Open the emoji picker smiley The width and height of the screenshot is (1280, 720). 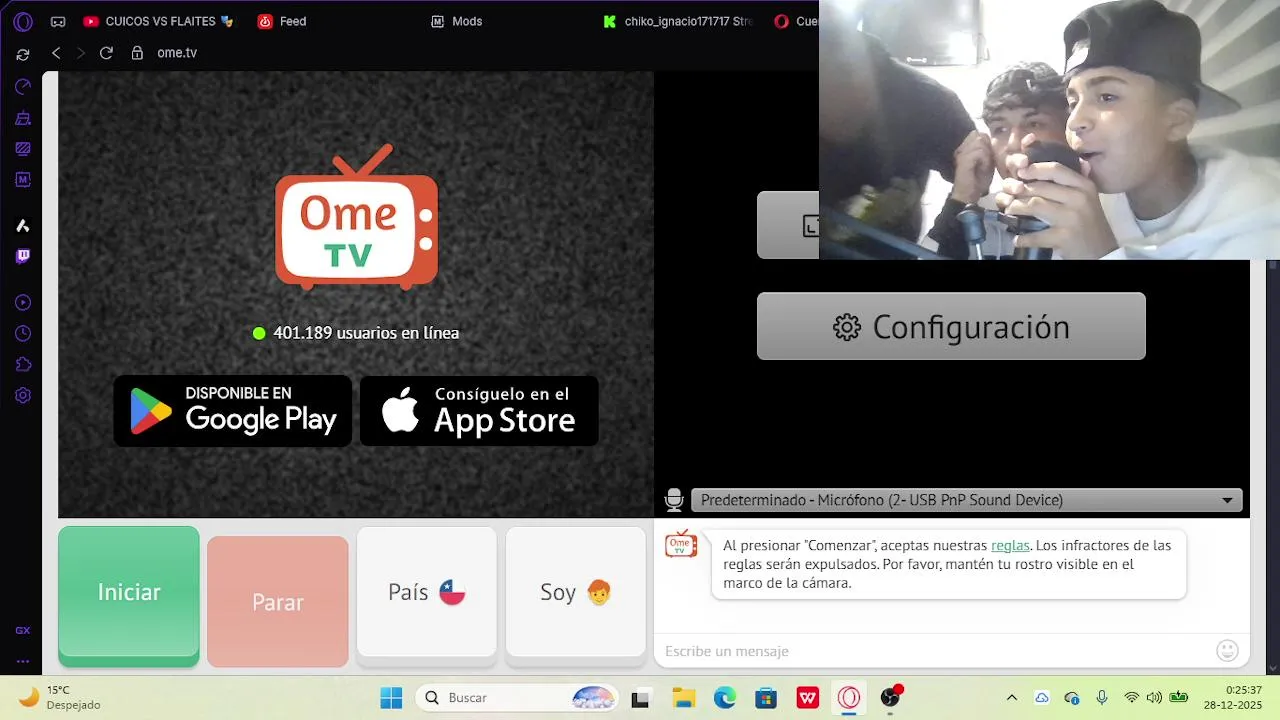pos(1227,651)
